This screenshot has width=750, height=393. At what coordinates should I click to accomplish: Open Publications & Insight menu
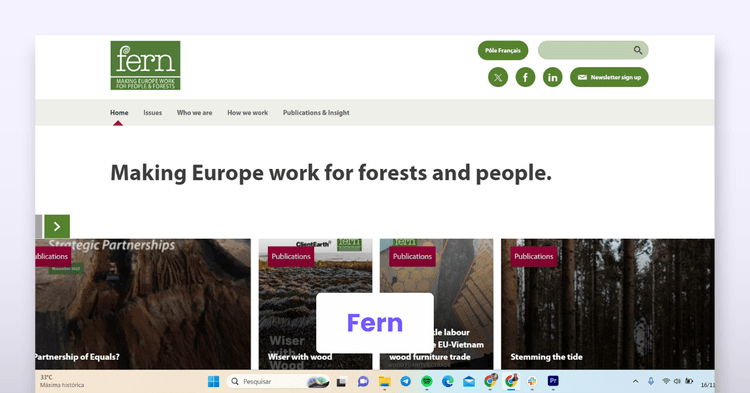tap(316, 113)
